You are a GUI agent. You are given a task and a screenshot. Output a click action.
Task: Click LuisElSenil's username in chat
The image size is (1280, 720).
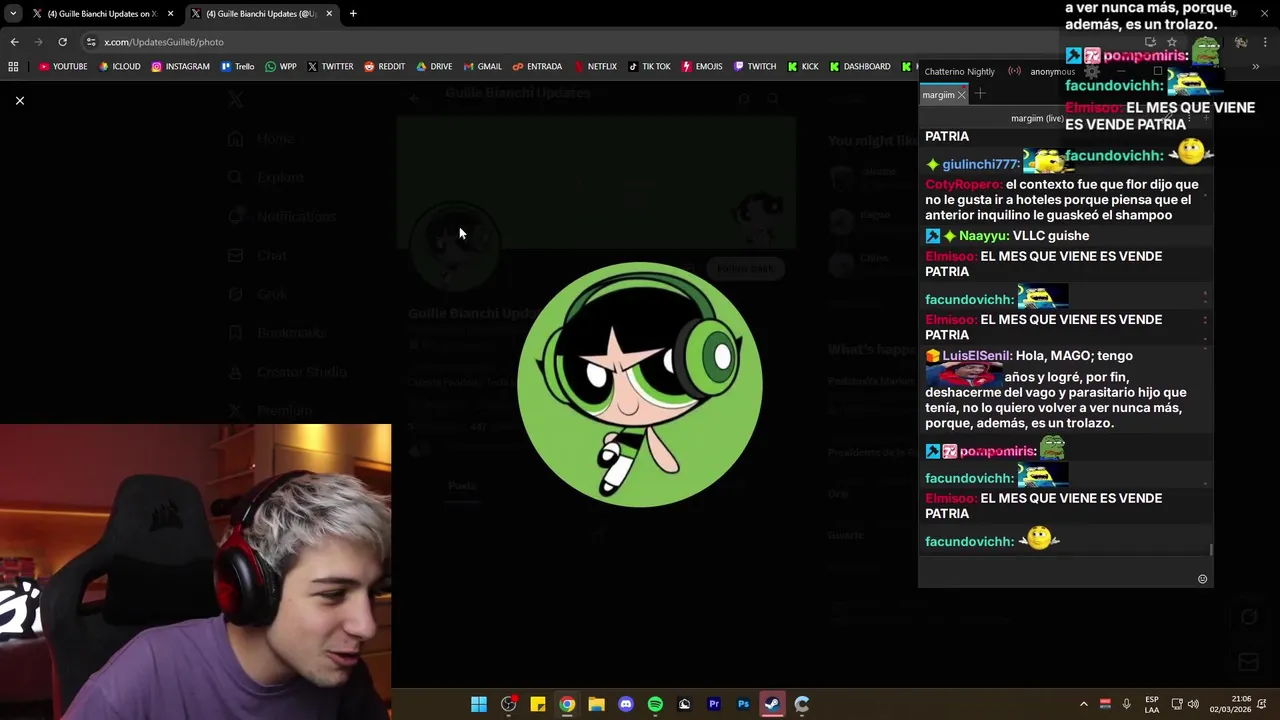coord(976,356)
